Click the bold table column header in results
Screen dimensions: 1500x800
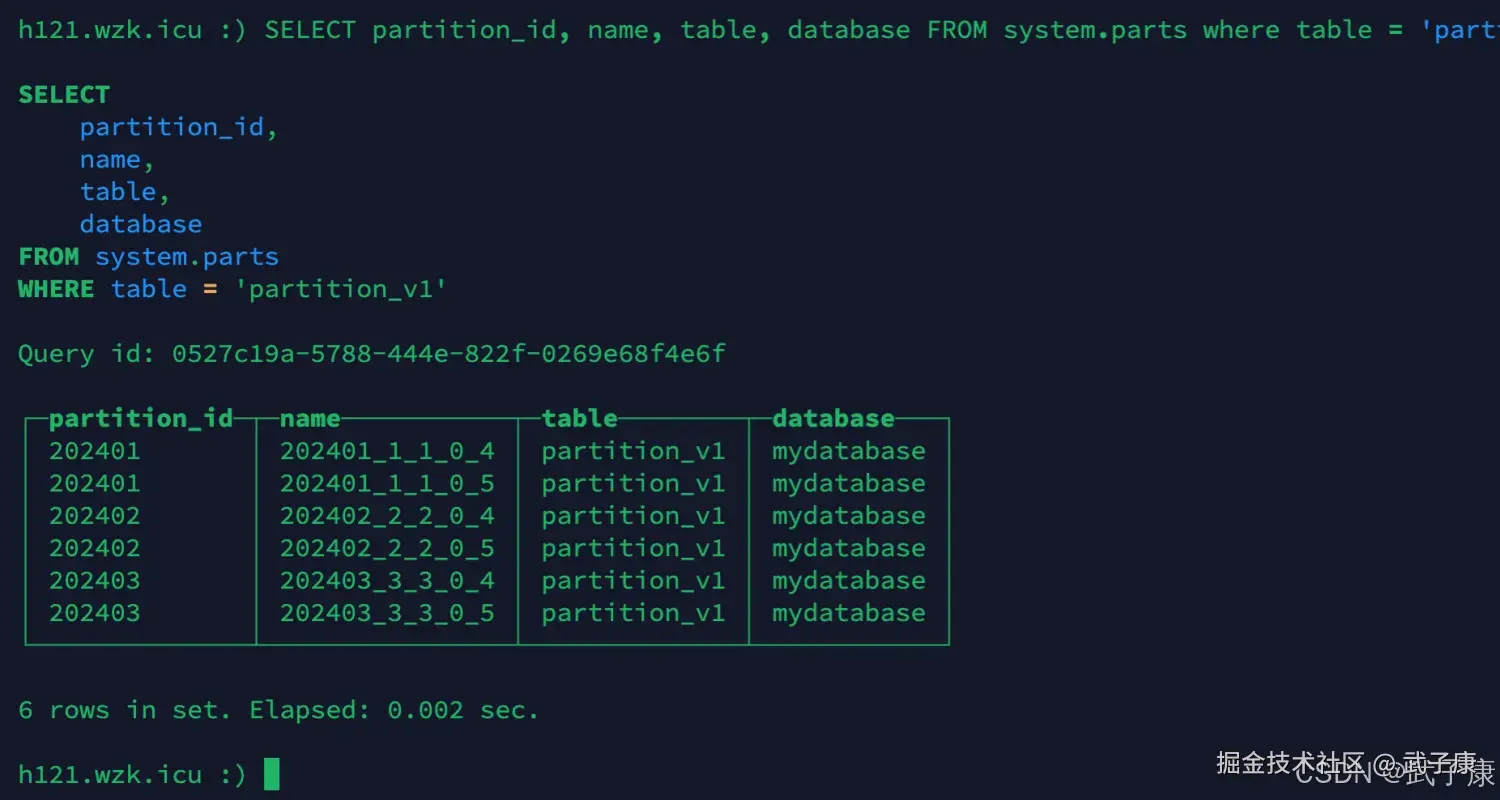tap(579, 418)
